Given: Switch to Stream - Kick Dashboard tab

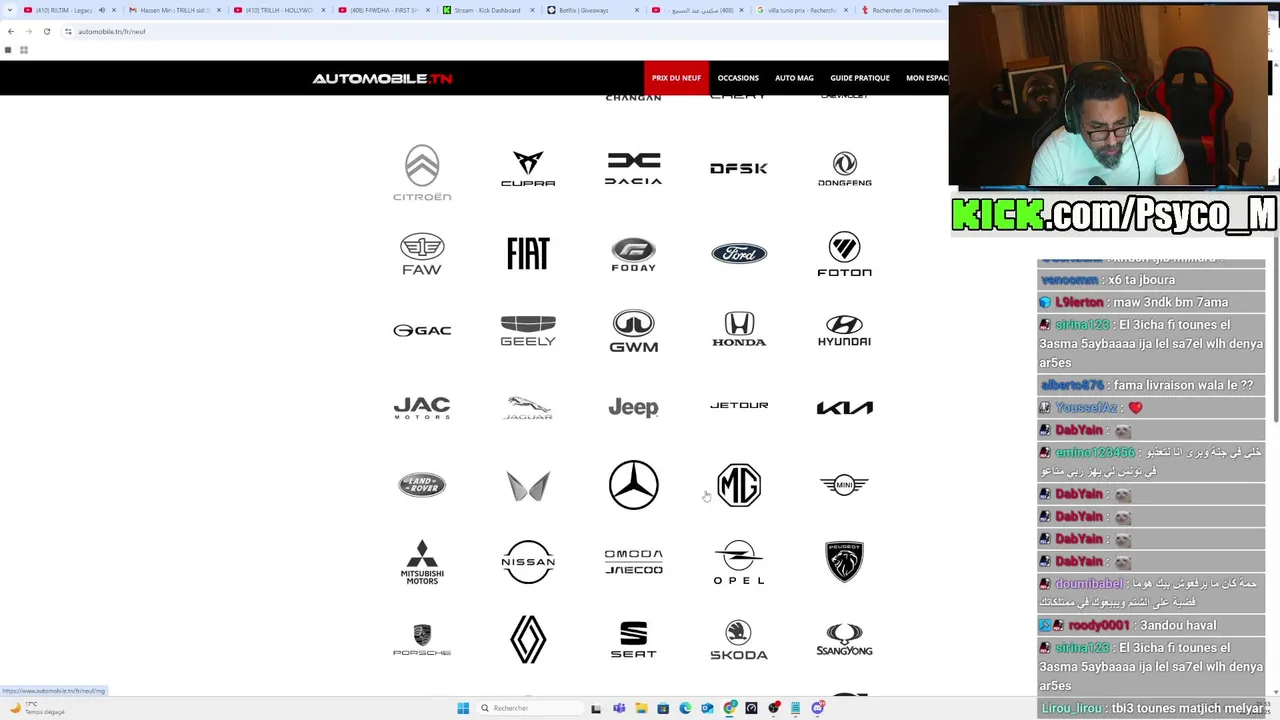Looking at the screenshot, I should (x=488, y=10).
